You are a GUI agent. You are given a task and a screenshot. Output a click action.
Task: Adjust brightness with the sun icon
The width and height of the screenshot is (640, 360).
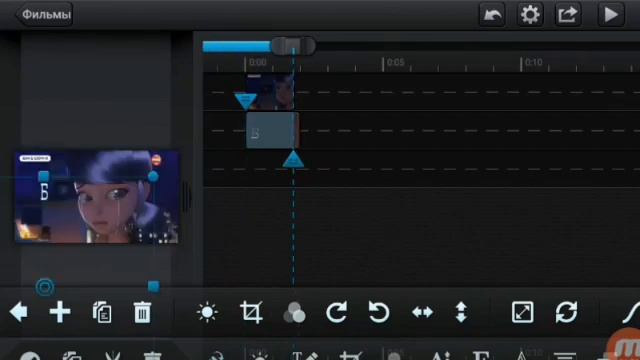pos(207,313)
